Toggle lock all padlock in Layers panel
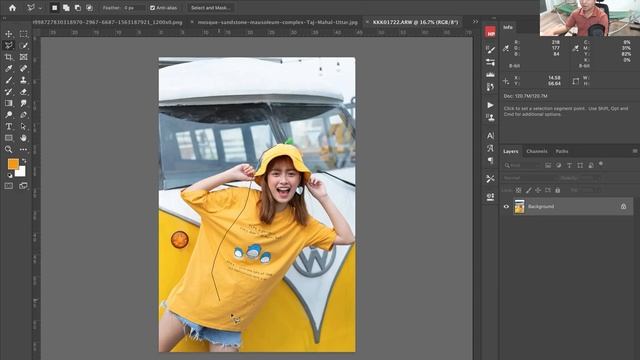 [558, 190]
